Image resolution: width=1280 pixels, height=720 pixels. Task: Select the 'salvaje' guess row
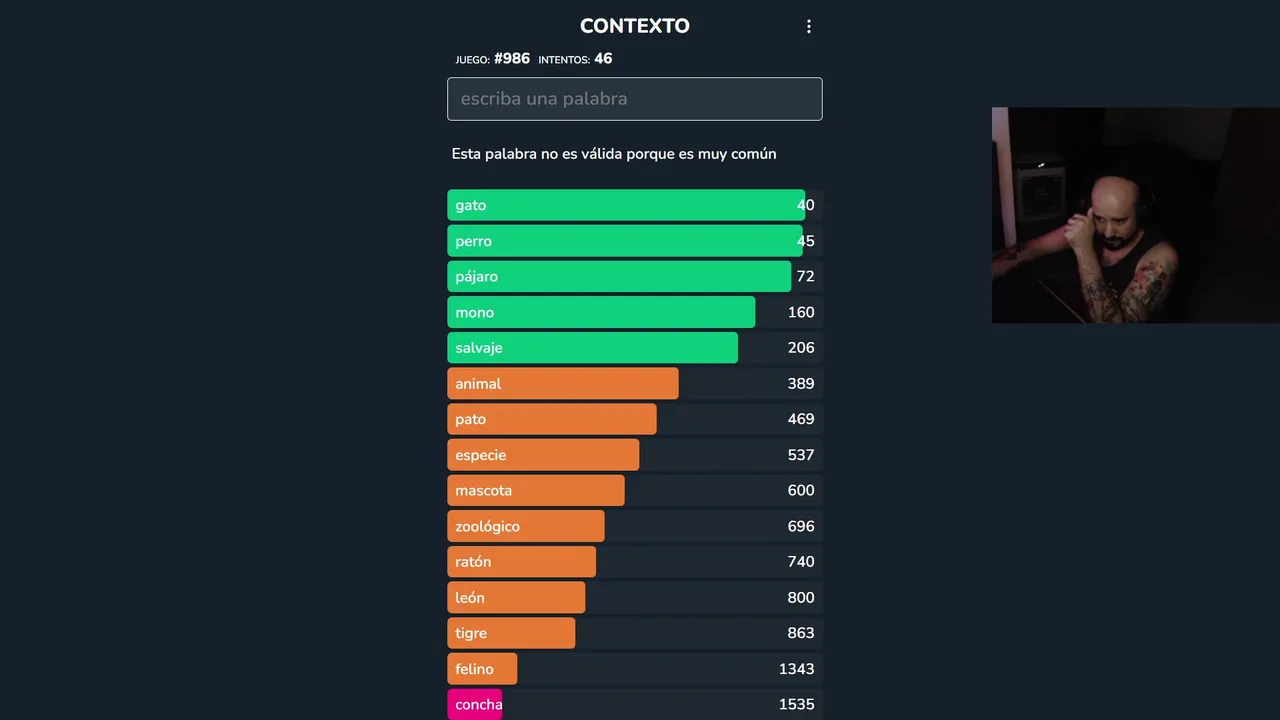(x=634, y=348)
